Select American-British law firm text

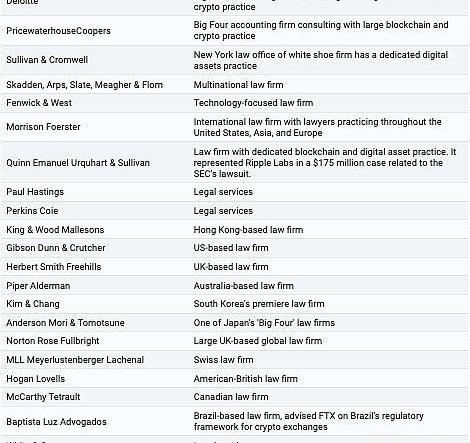point(246,379)
